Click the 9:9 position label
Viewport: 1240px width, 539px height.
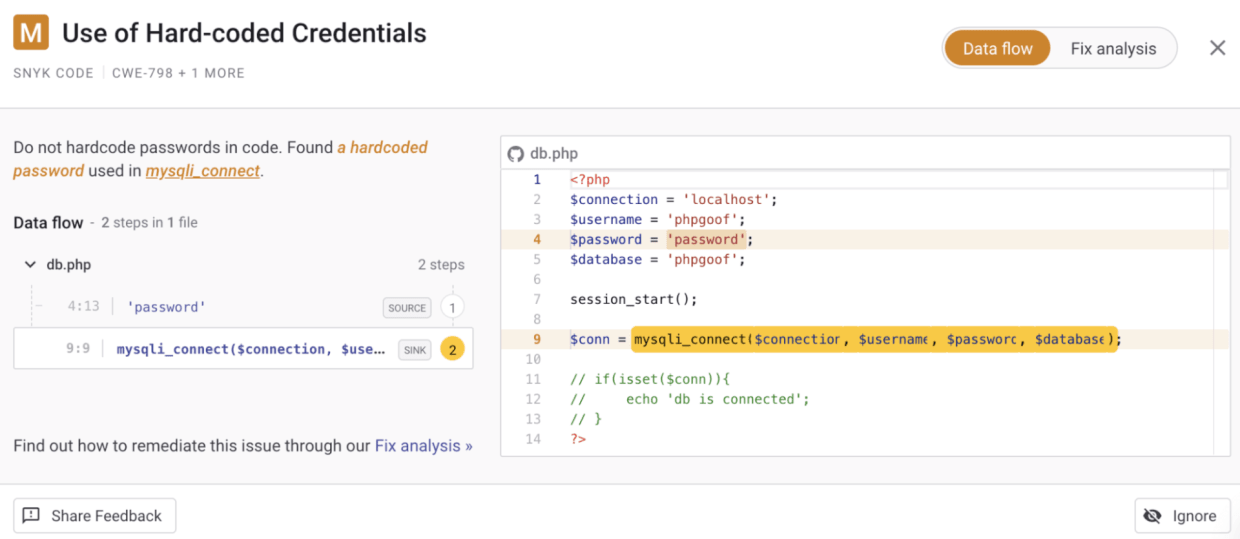78,349
